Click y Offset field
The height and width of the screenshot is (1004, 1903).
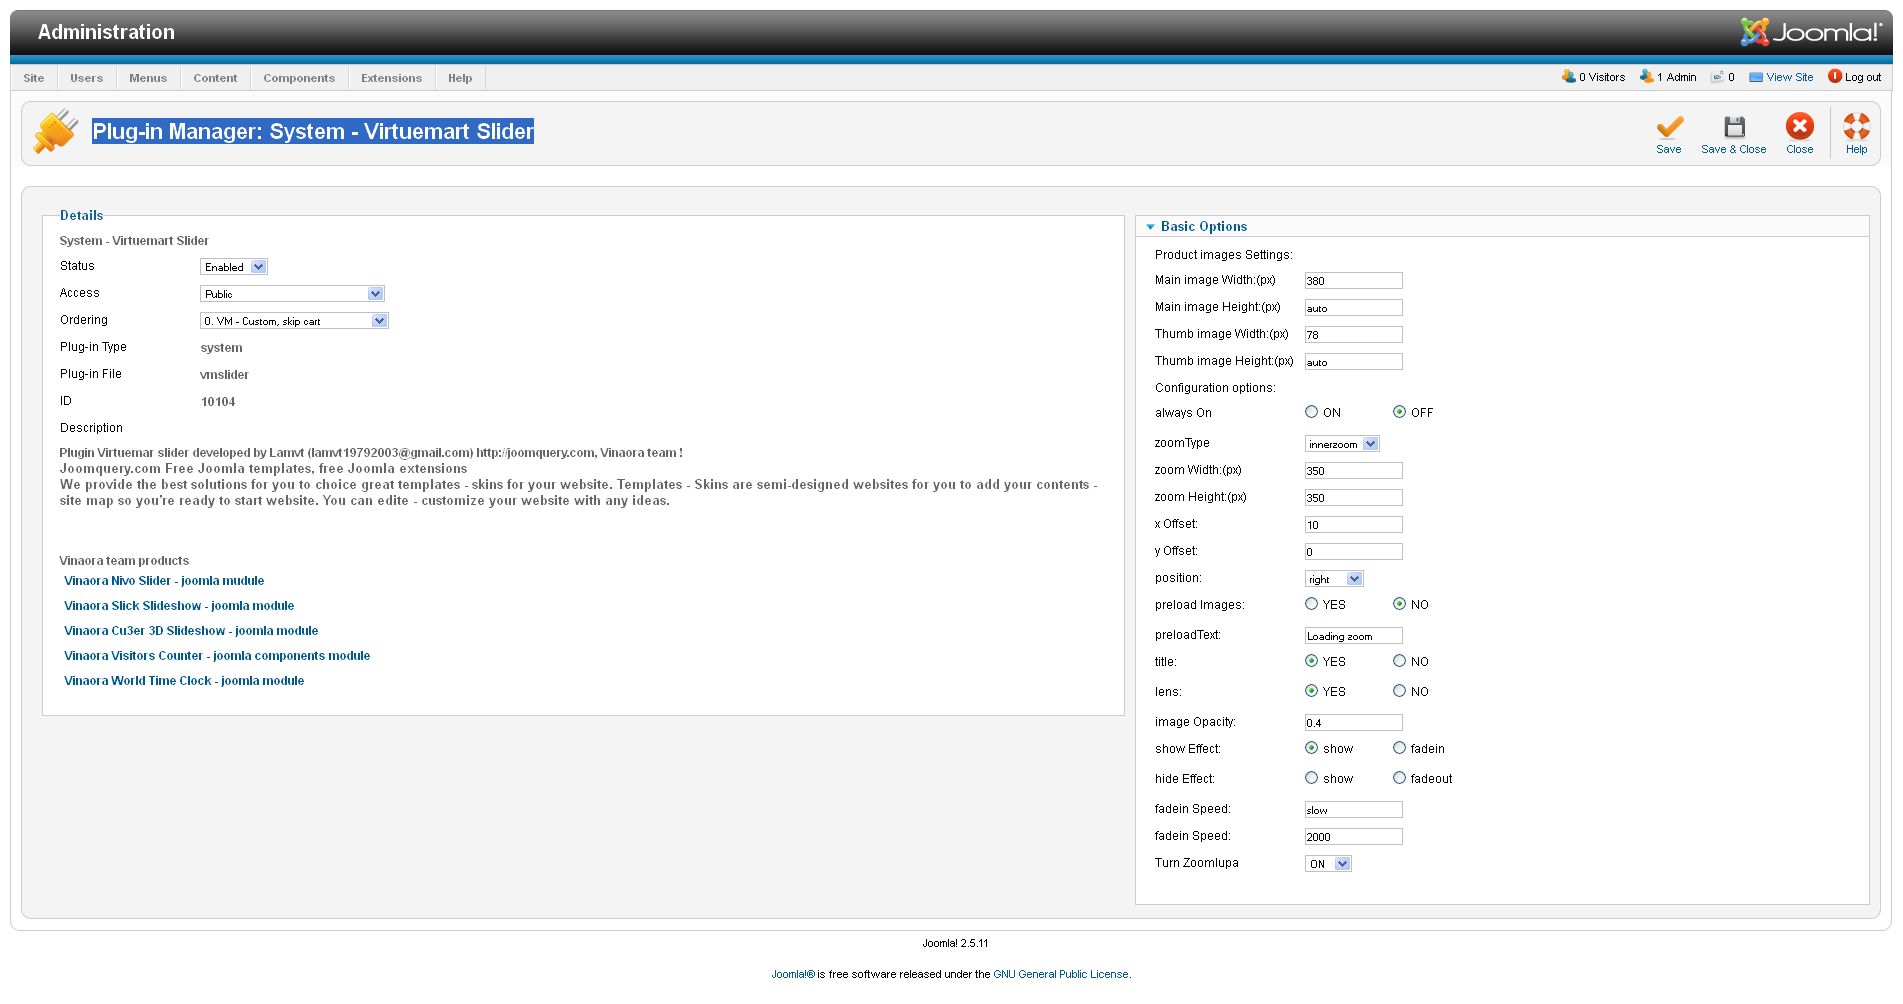(1353, 552)
